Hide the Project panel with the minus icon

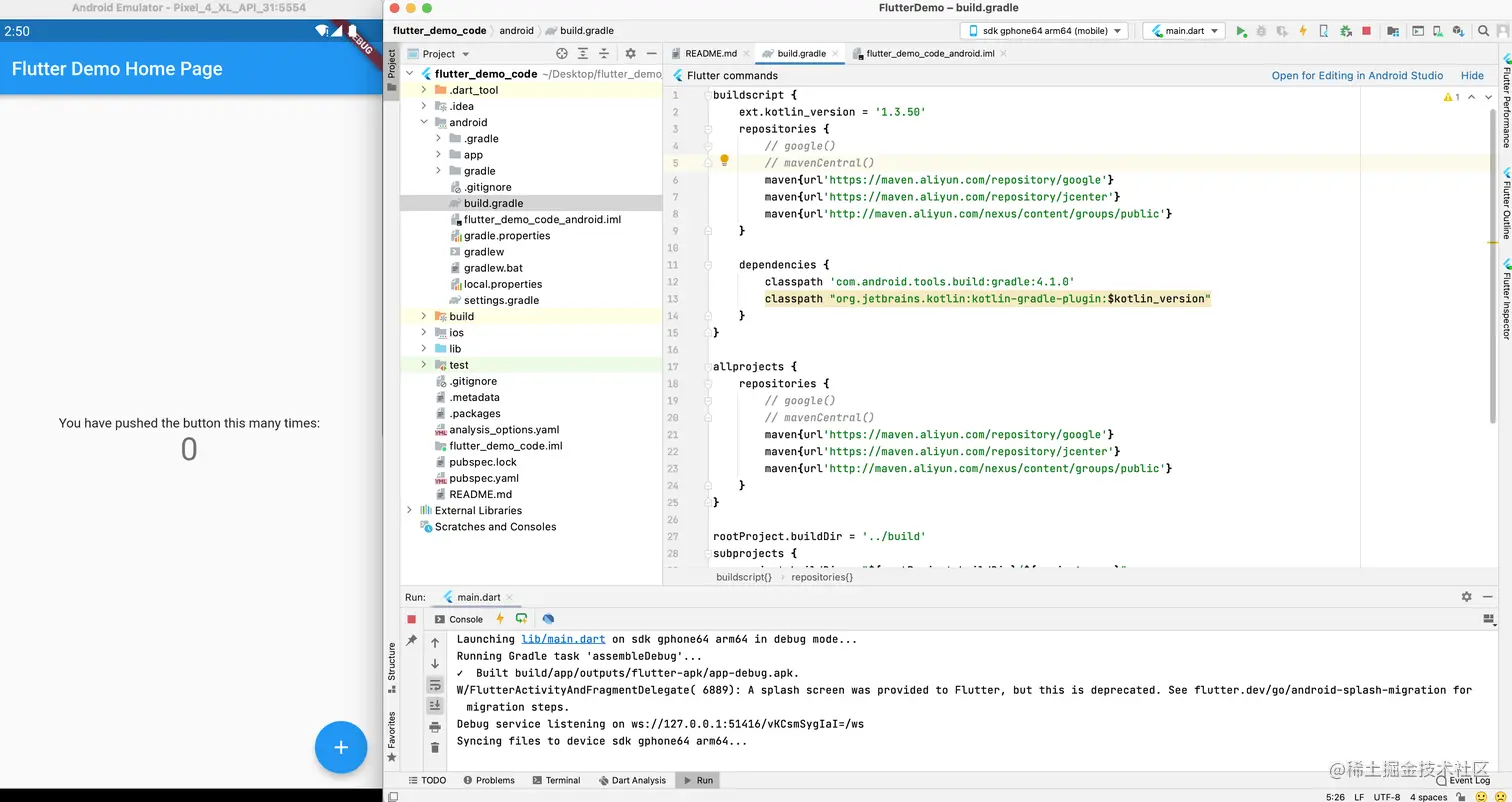click(x=651, y=53)
